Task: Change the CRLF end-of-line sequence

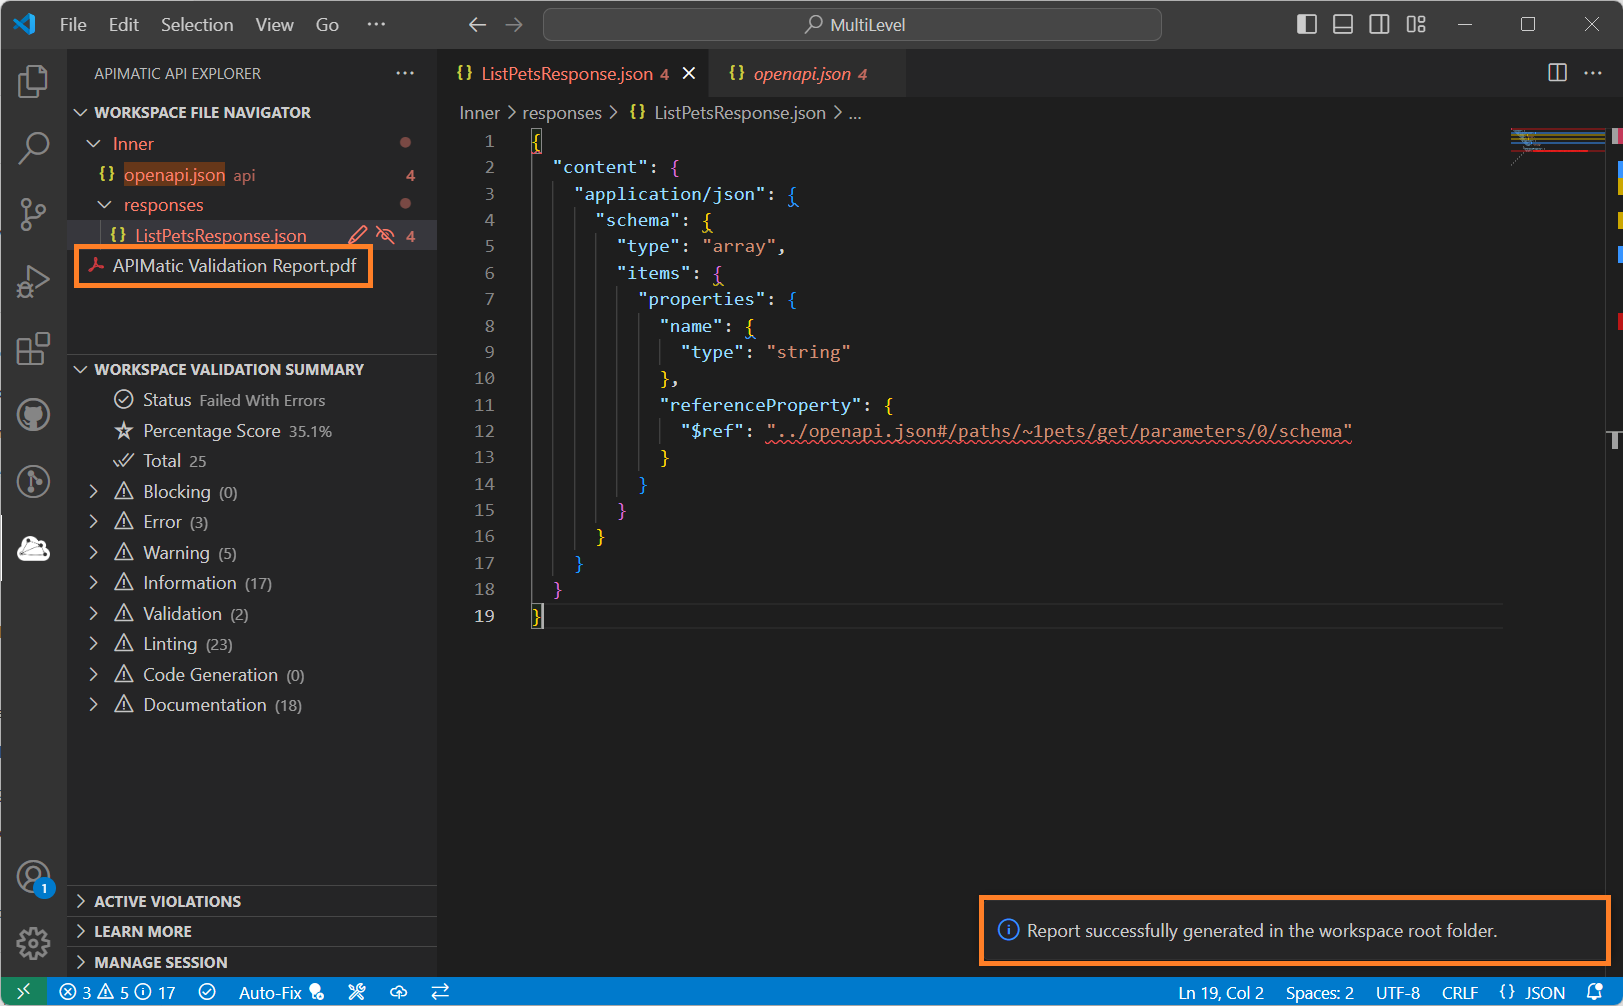Action: 1460,992
